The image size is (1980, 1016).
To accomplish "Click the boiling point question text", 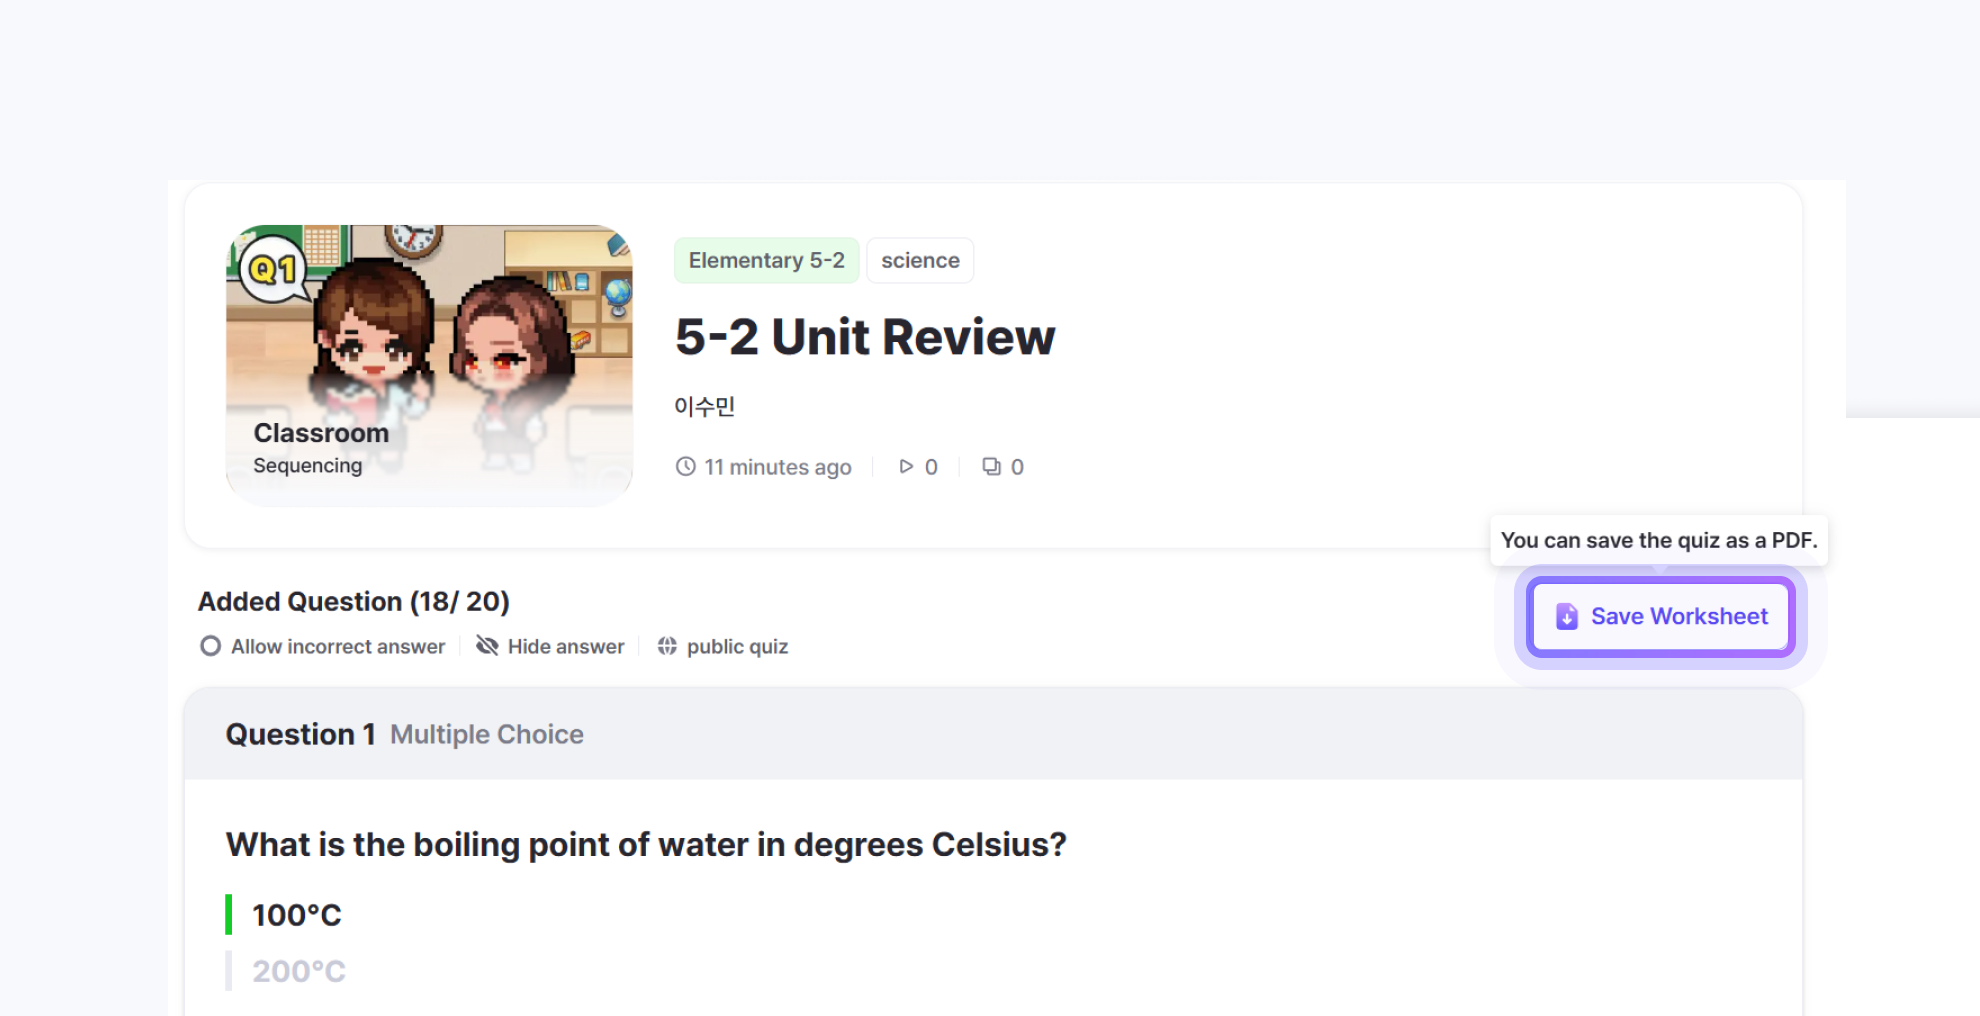I will coord(646,845).
